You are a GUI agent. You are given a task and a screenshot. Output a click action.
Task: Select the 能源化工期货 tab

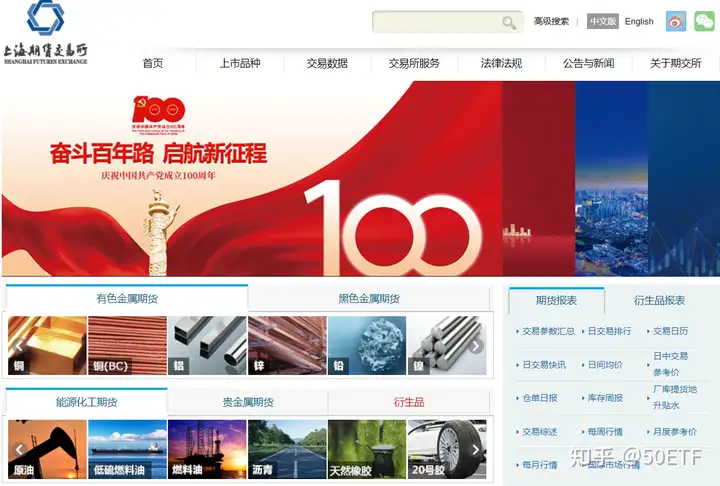pyautogui.click(x=87, y=402)
